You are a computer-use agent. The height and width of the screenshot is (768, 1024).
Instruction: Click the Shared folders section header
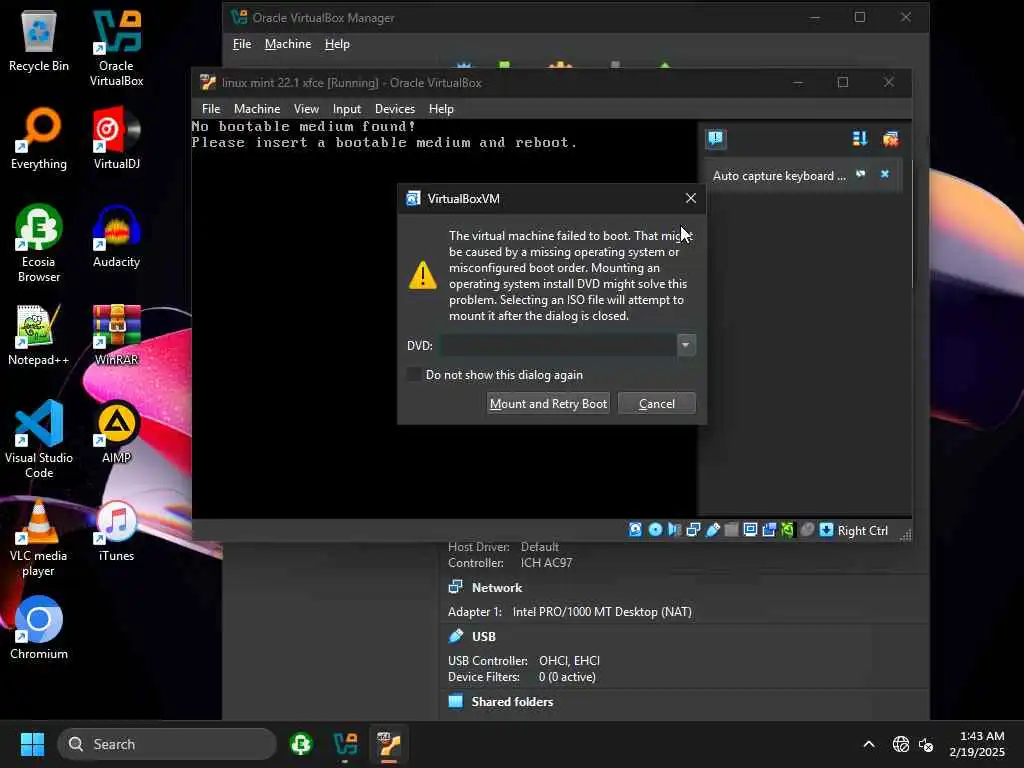click(513, 702)
